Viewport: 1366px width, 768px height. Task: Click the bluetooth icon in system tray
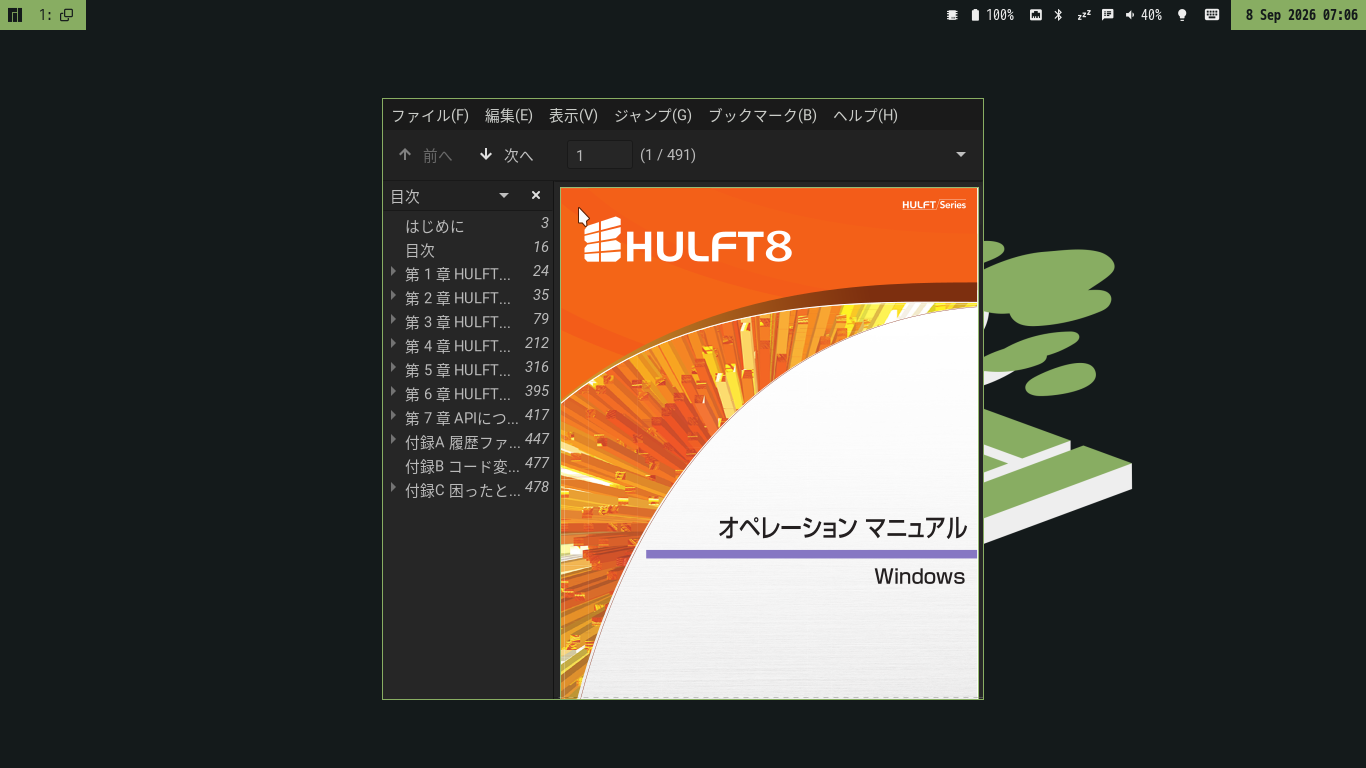[1059, 15]
